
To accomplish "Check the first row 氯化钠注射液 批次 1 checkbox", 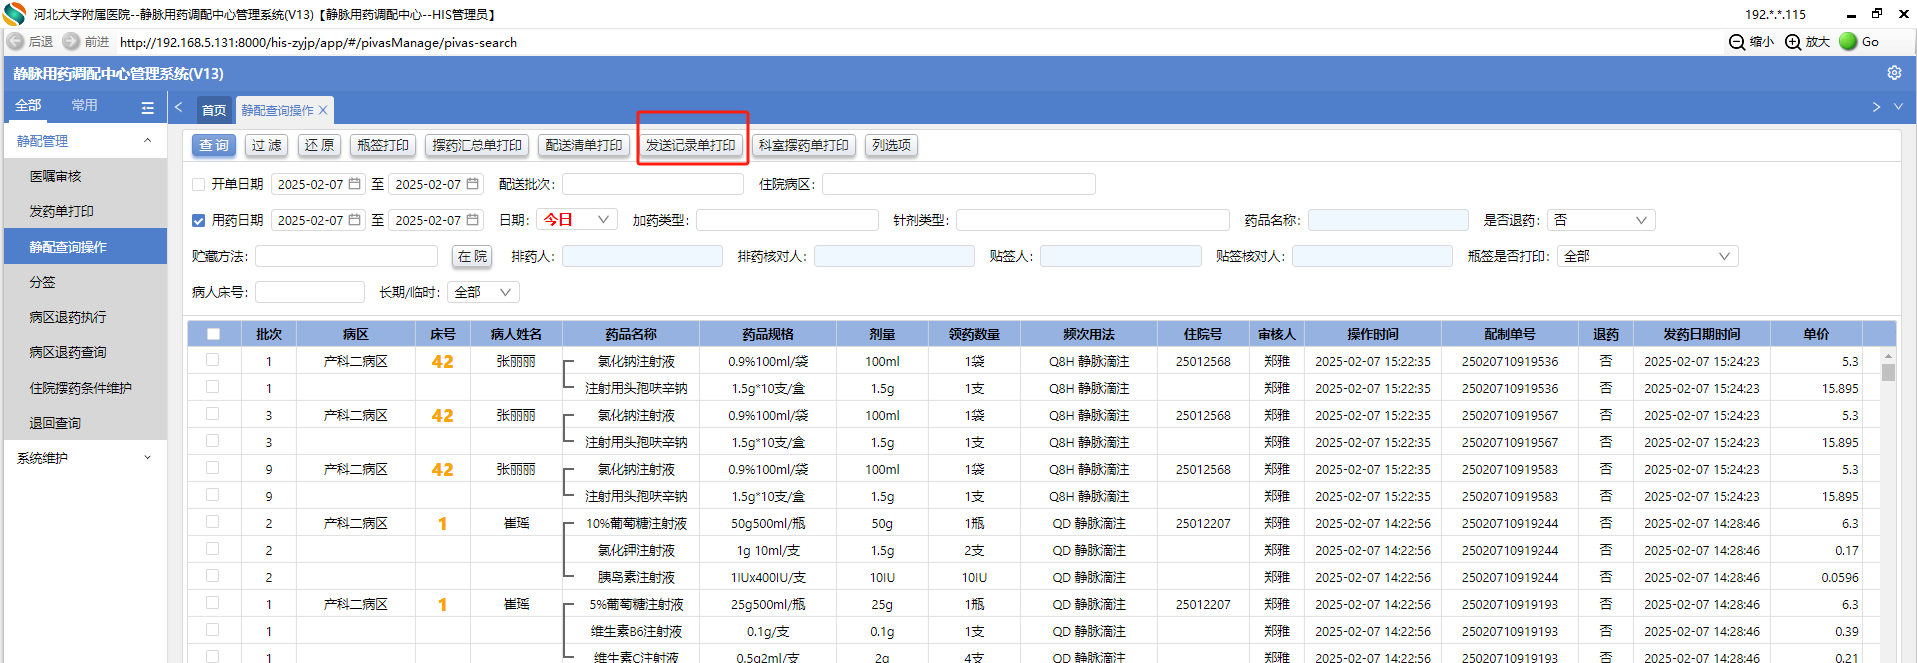I will tap(212, 360).
